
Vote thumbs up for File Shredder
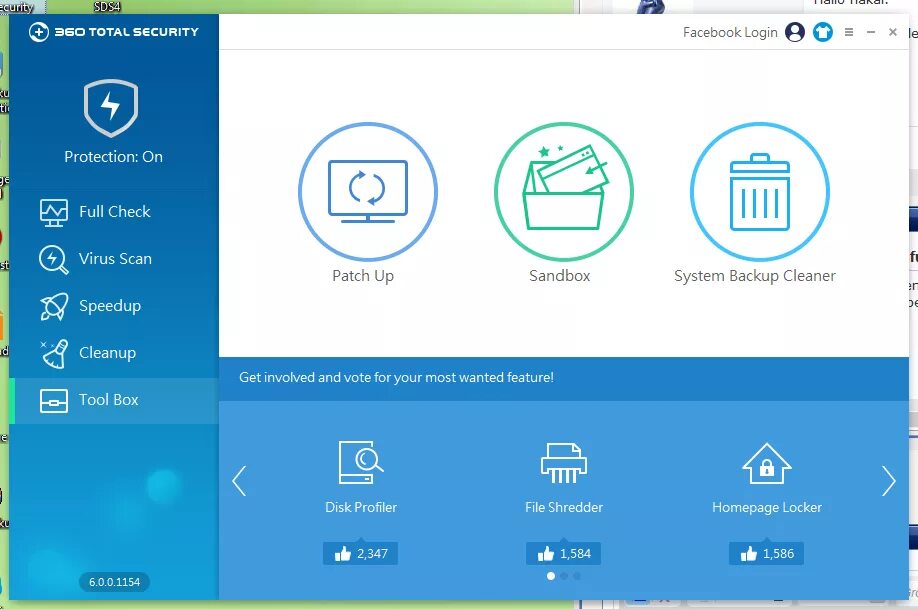(x=563, y=553)
